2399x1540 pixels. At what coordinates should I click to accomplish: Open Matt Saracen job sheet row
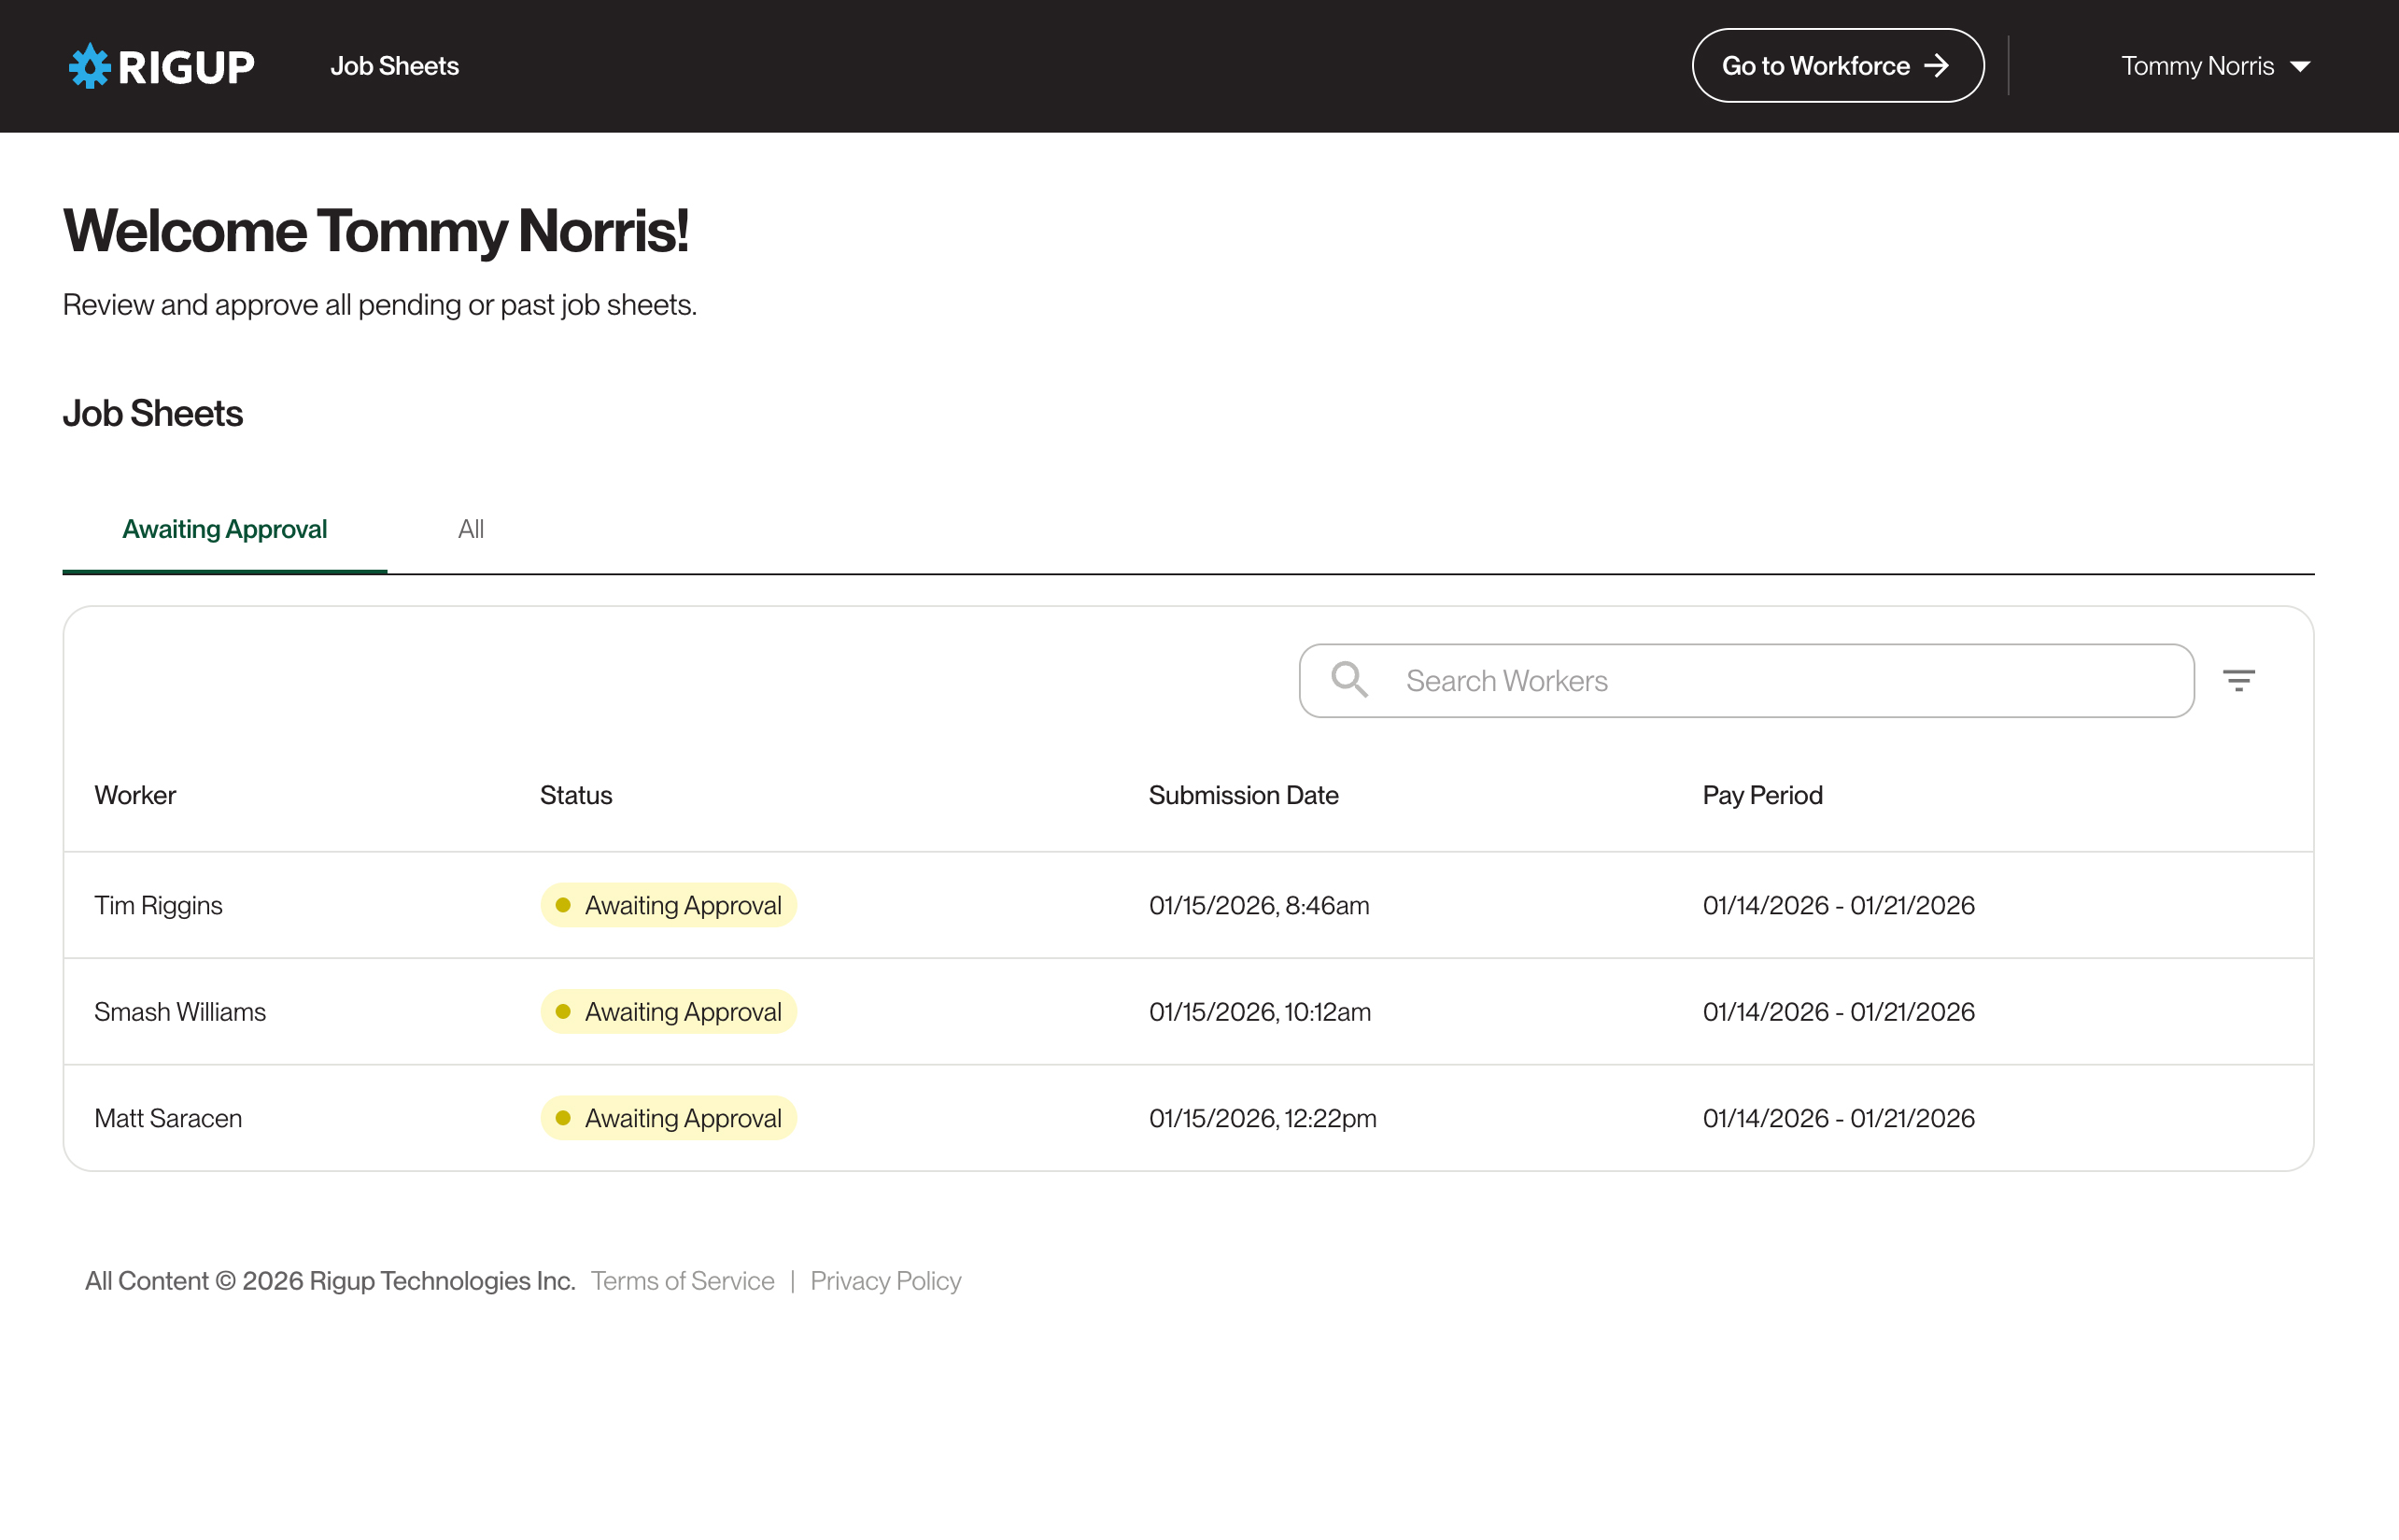[168, 1118]
